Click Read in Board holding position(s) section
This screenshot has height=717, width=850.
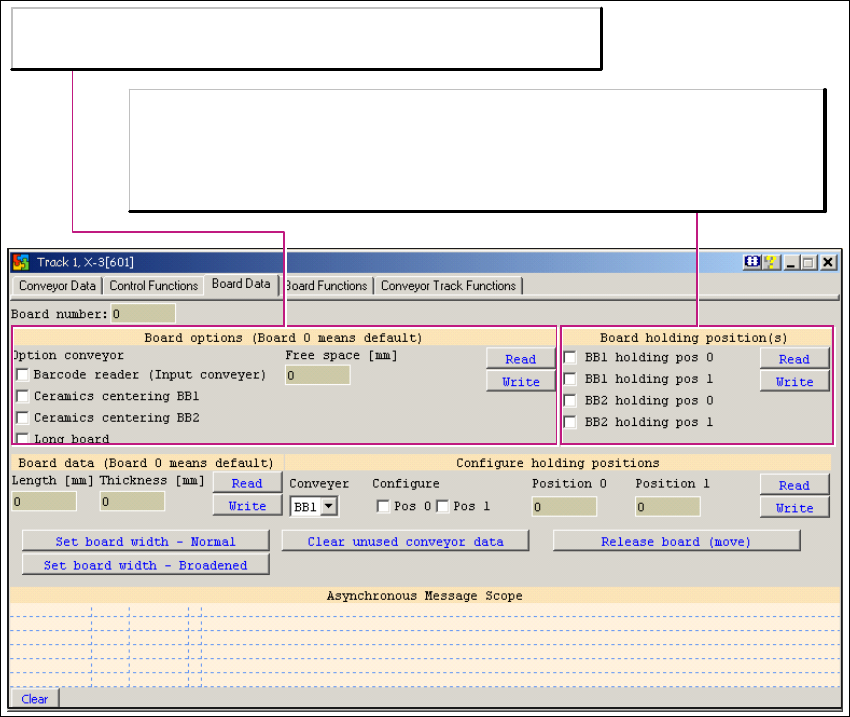[x=794, y=359]
